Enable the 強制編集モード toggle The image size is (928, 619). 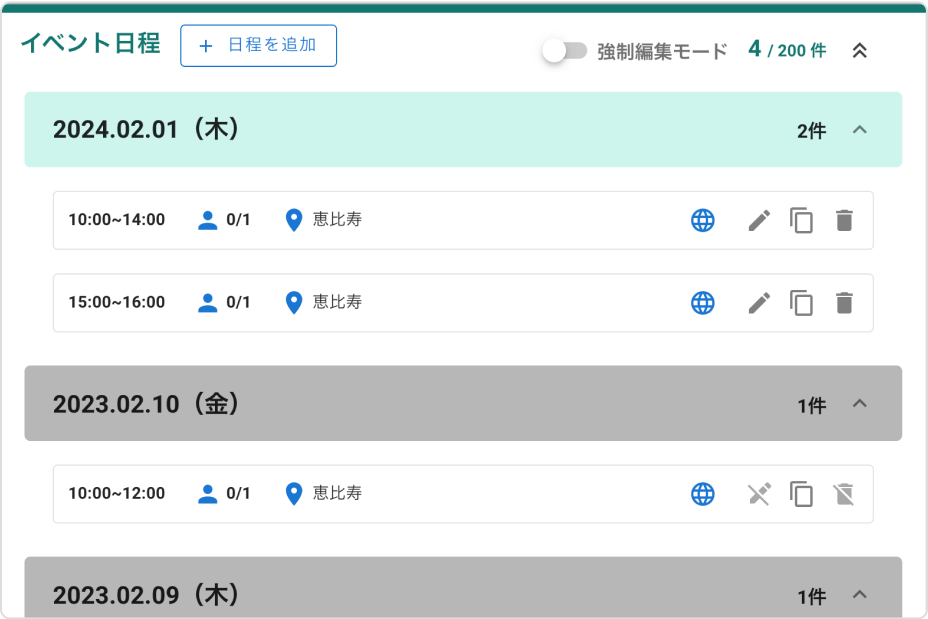(565, 50)
